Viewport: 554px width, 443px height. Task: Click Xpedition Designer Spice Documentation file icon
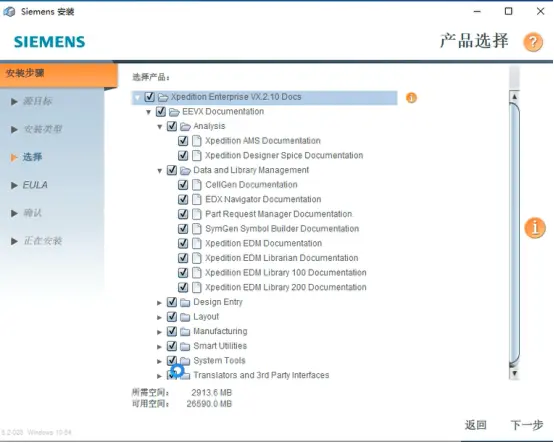tap(196, 155)
